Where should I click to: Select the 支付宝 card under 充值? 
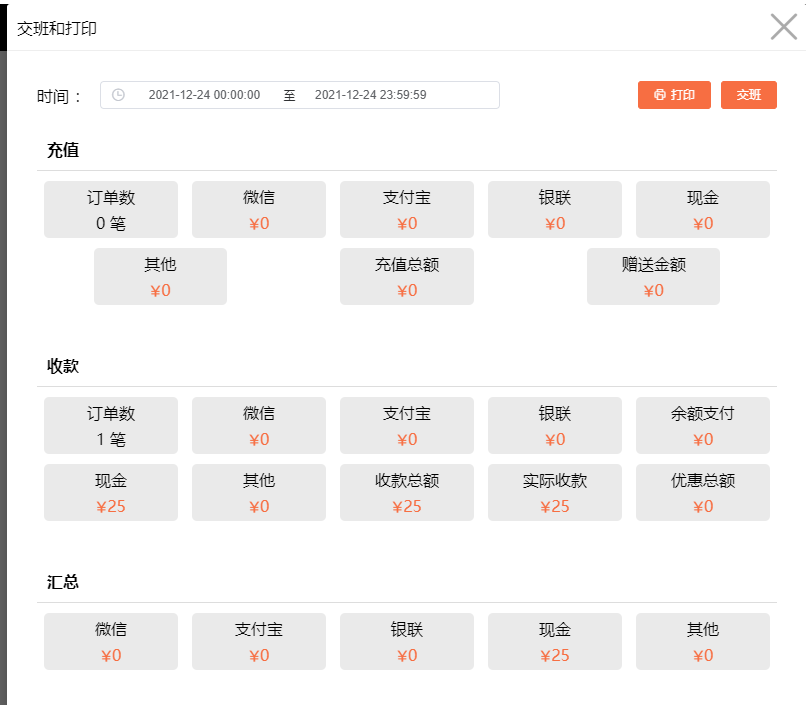point(407,209)
